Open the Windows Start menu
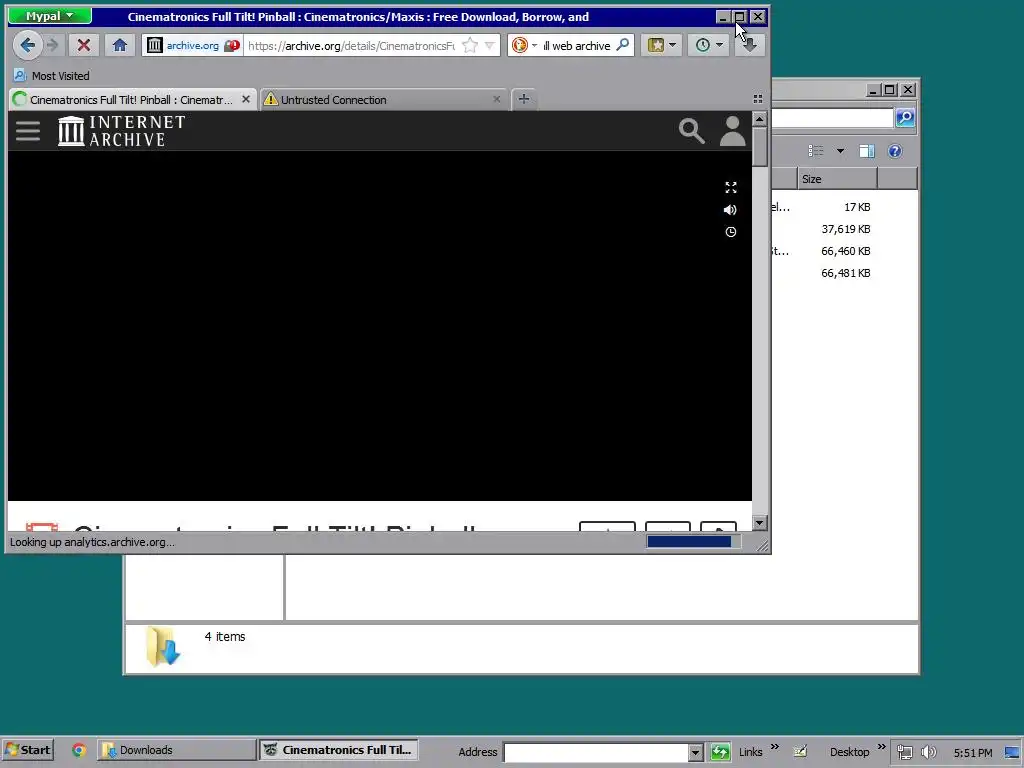1024x768 pixels. tap(28, 750)
